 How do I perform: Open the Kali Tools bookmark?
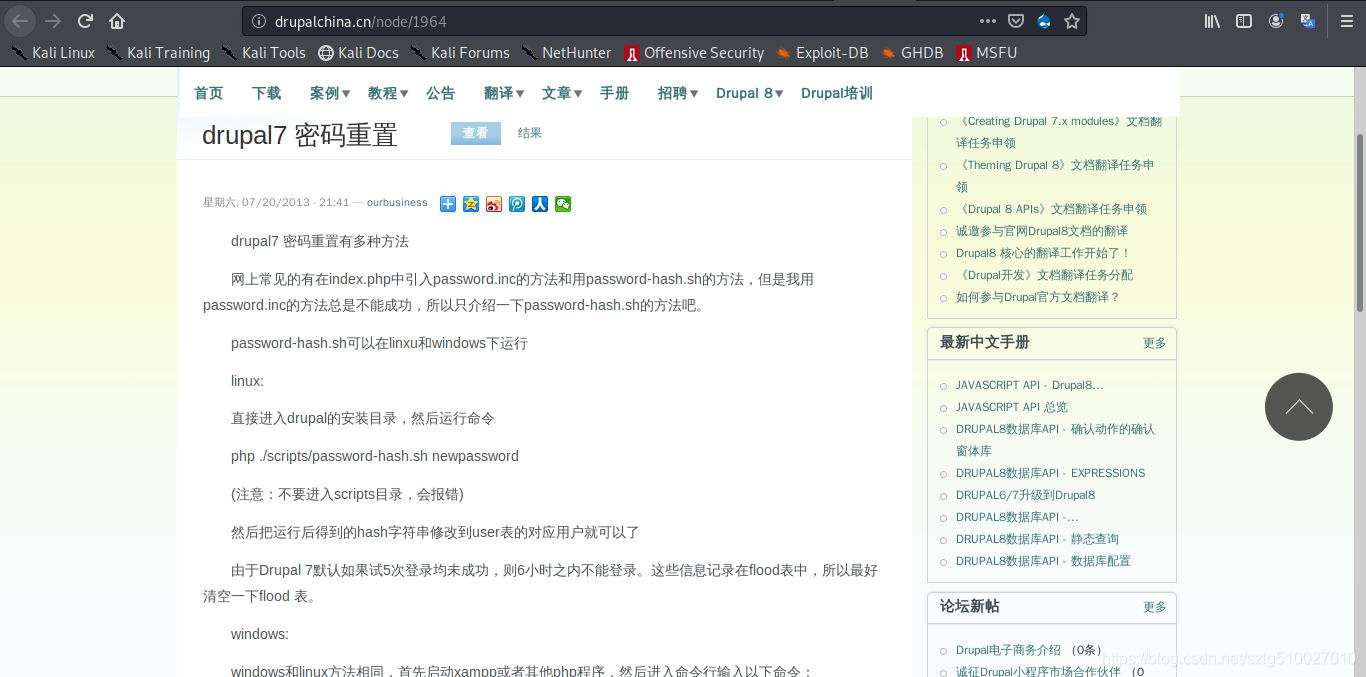tap(264, 53)
